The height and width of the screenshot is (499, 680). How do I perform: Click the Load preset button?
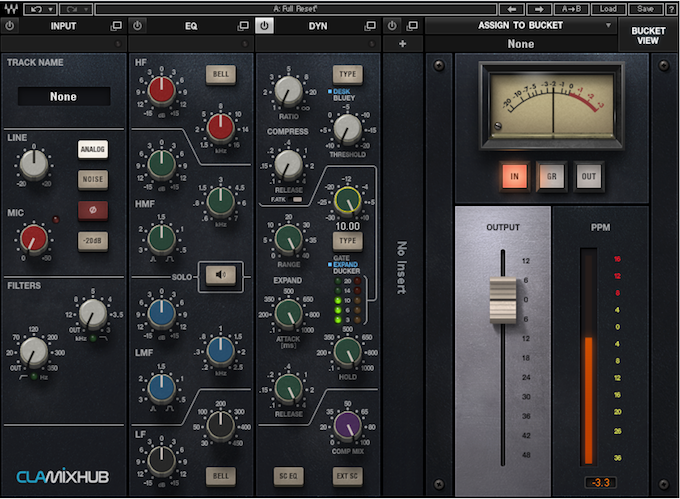tap(608, 9)
